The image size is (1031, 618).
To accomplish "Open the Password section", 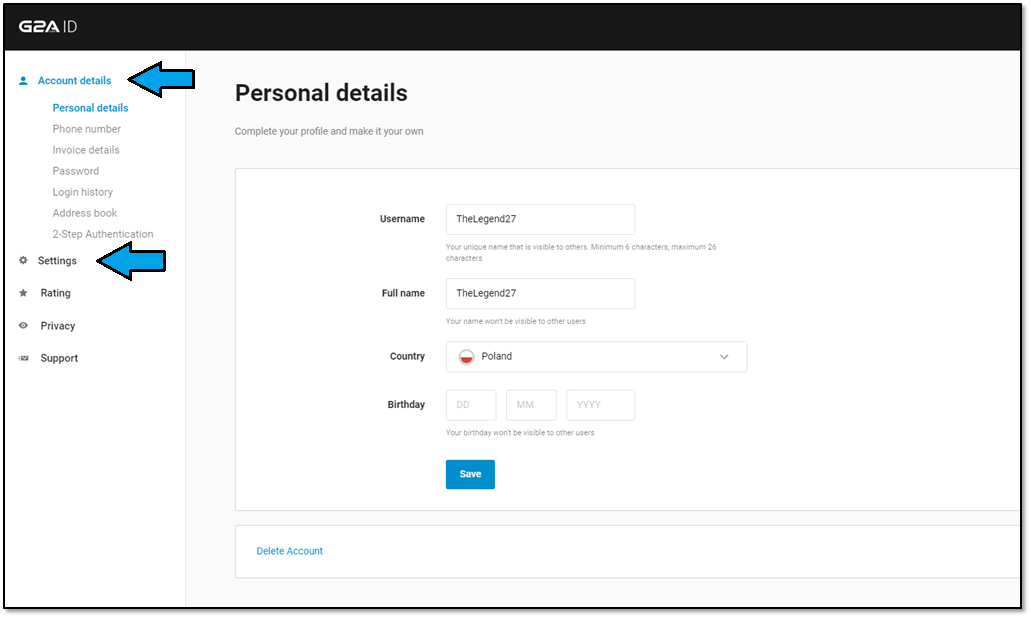I will click(76, 171).
